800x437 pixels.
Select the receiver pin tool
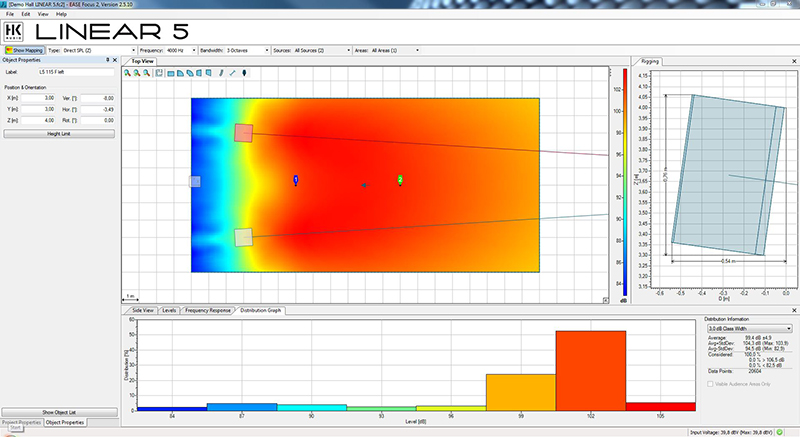point(244,73)
